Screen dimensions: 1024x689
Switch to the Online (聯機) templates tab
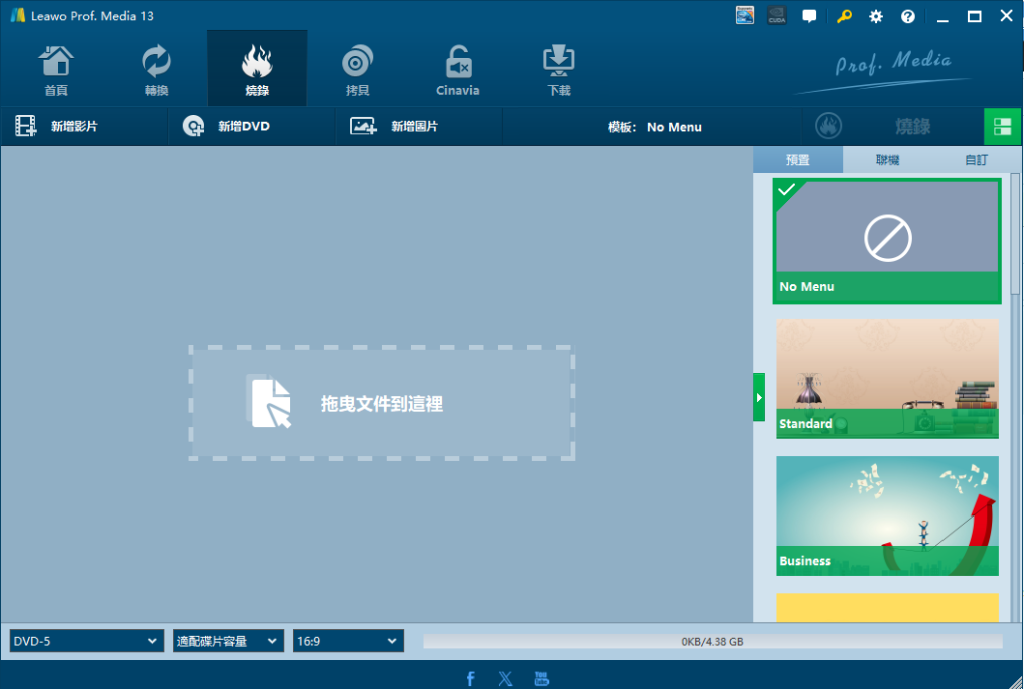tap(888, 160)
